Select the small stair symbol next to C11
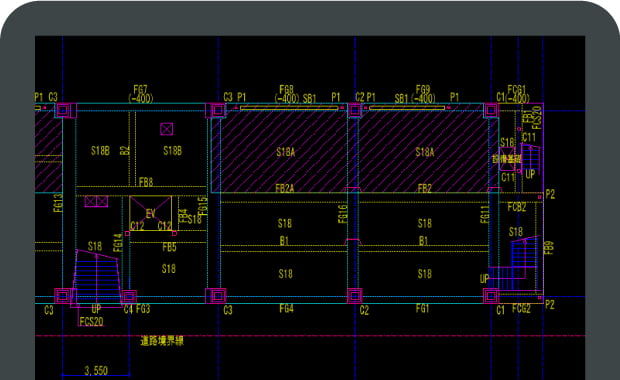Viewport: 620px width, 380px height. click(x=530, y=158)
